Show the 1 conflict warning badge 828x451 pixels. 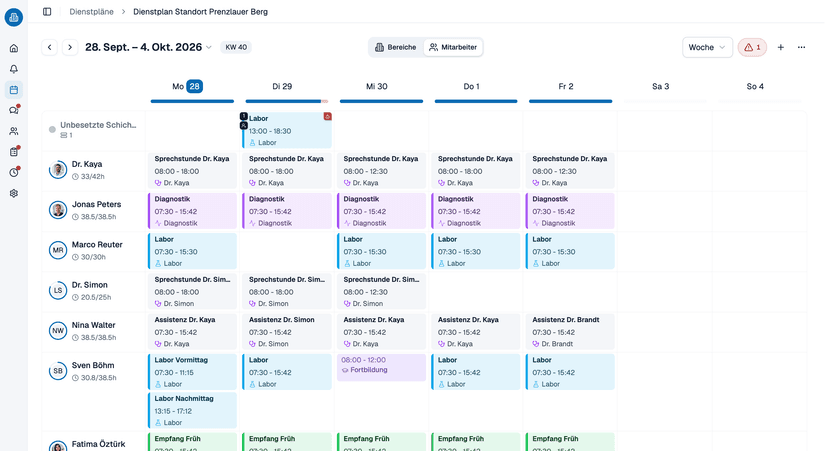pos(752,47)
